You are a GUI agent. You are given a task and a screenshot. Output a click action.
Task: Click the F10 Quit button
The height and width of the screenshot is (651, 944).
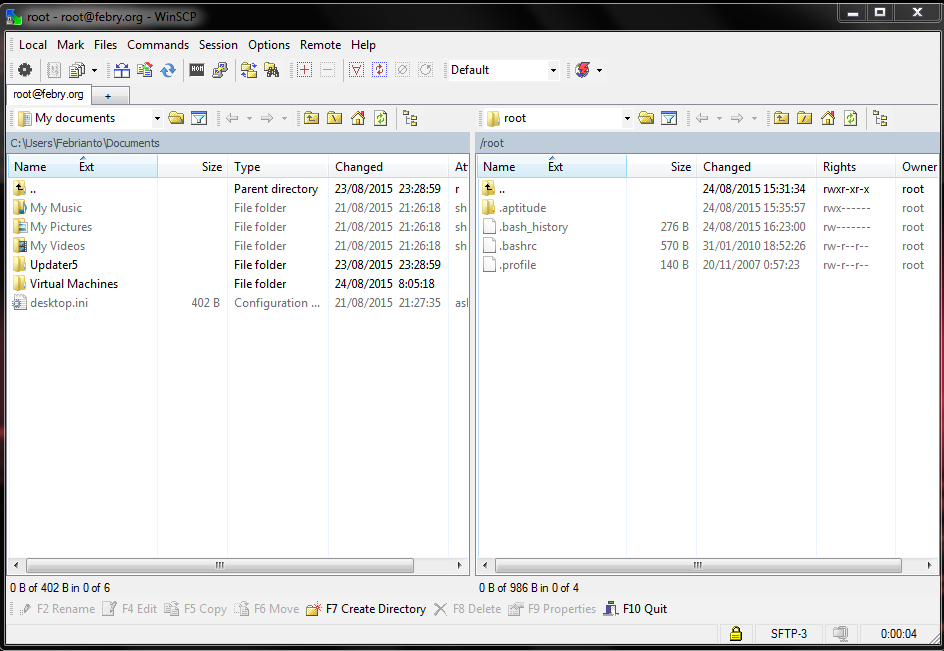pyautogui.click(x=635, y=609)
